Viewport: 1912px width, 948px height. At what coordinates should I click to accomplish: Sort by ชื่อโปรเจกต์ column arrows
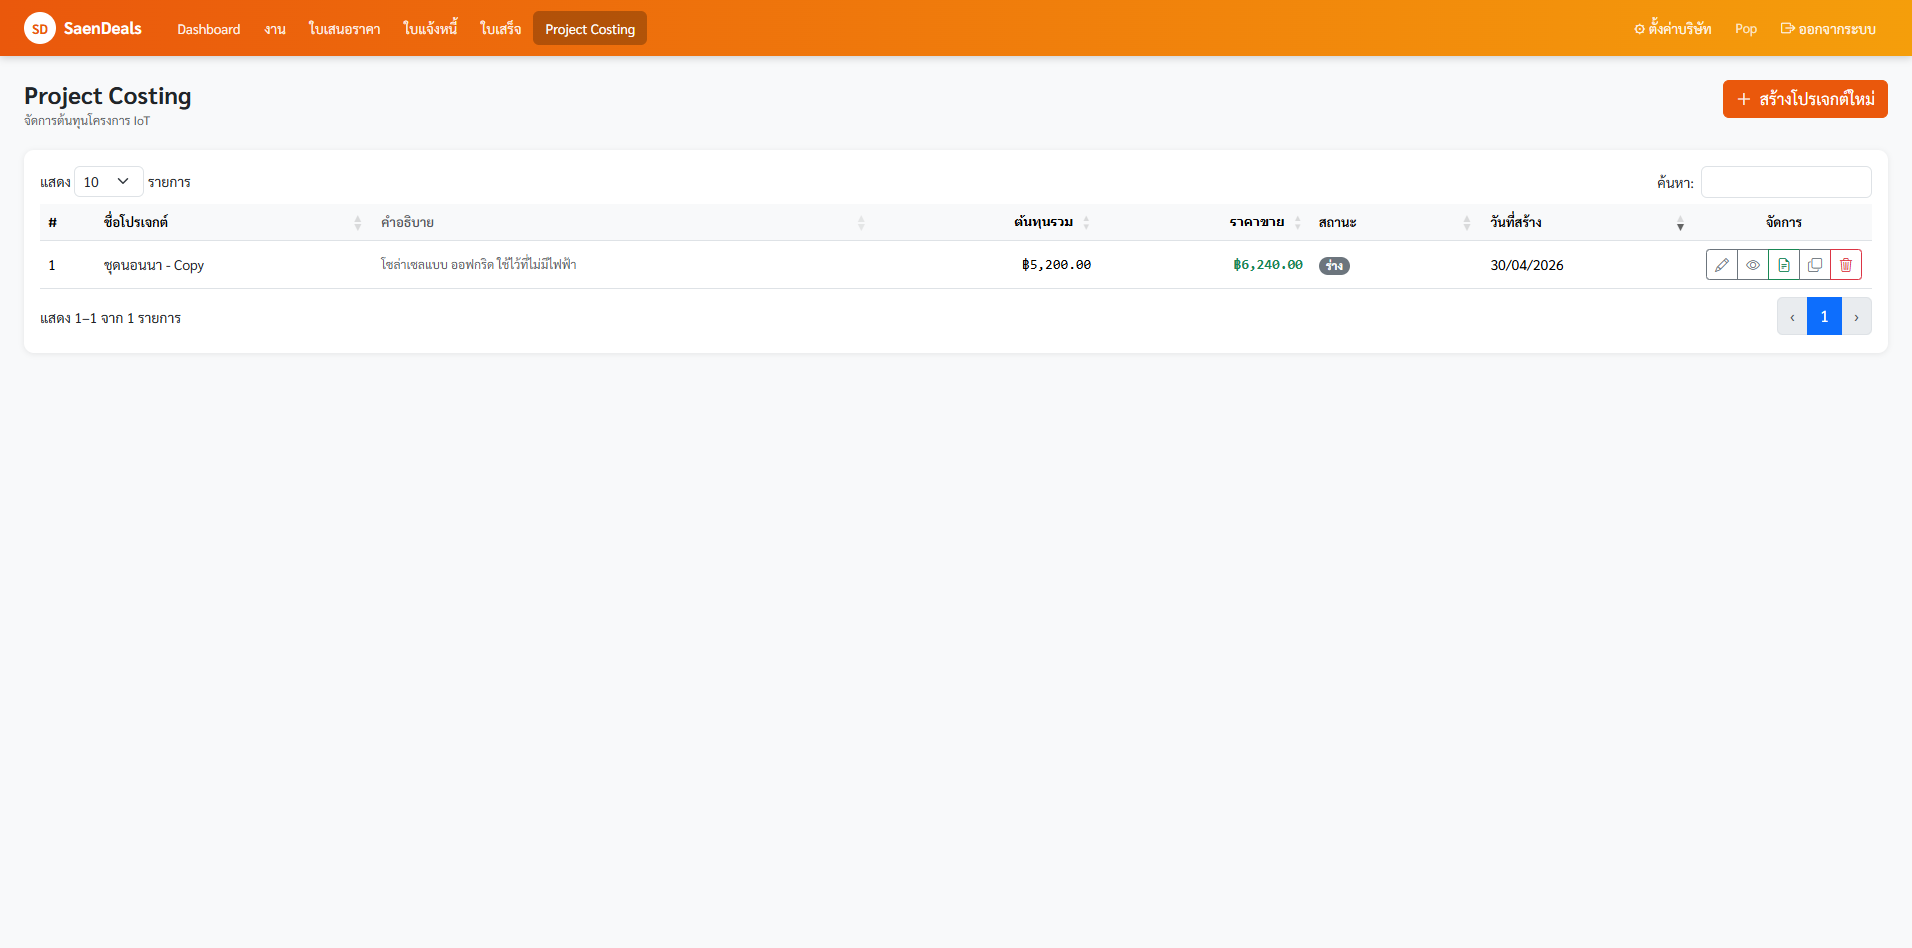point(358,223)
